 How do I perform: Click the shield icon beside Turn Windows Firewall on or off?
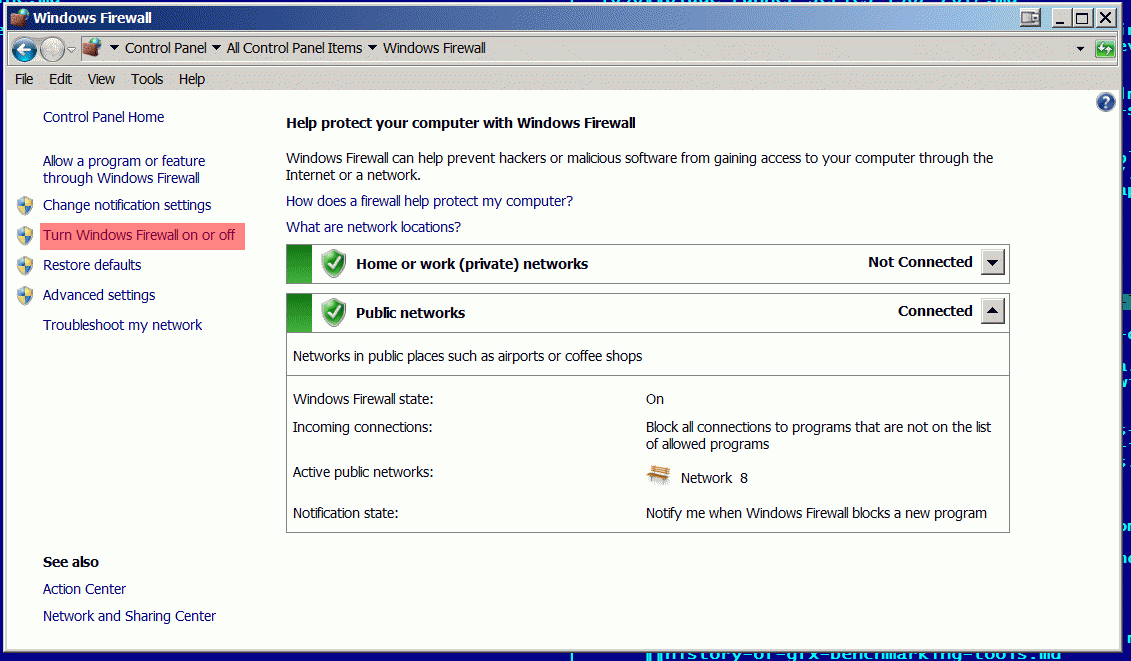(25, 235)
